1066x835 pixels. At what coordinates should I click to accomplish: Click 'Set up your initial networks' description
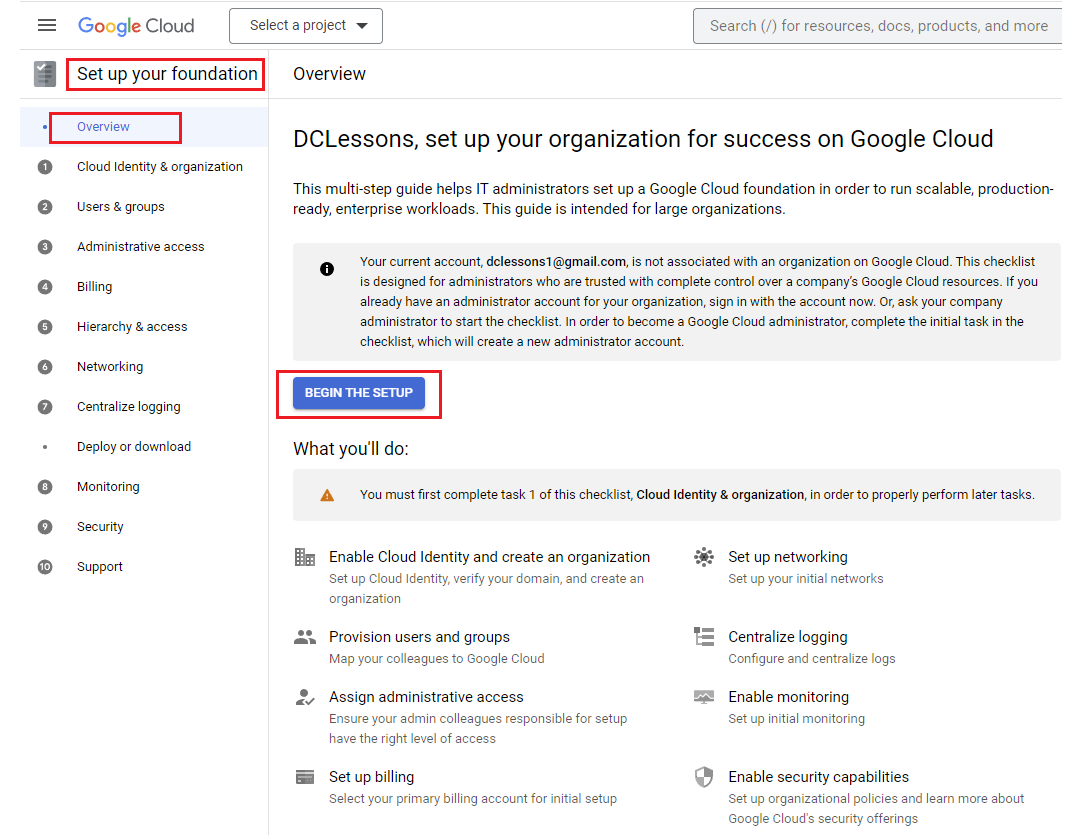pos(806,579)
